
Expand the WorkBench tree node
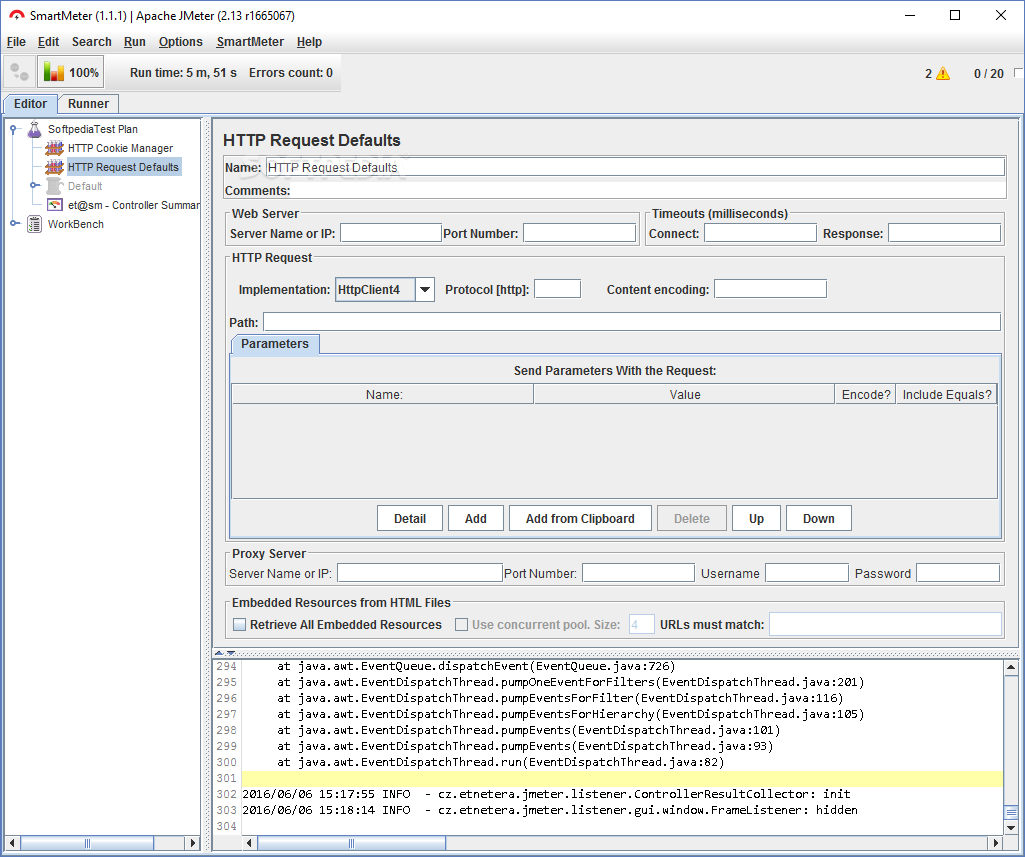pos(14,224)
